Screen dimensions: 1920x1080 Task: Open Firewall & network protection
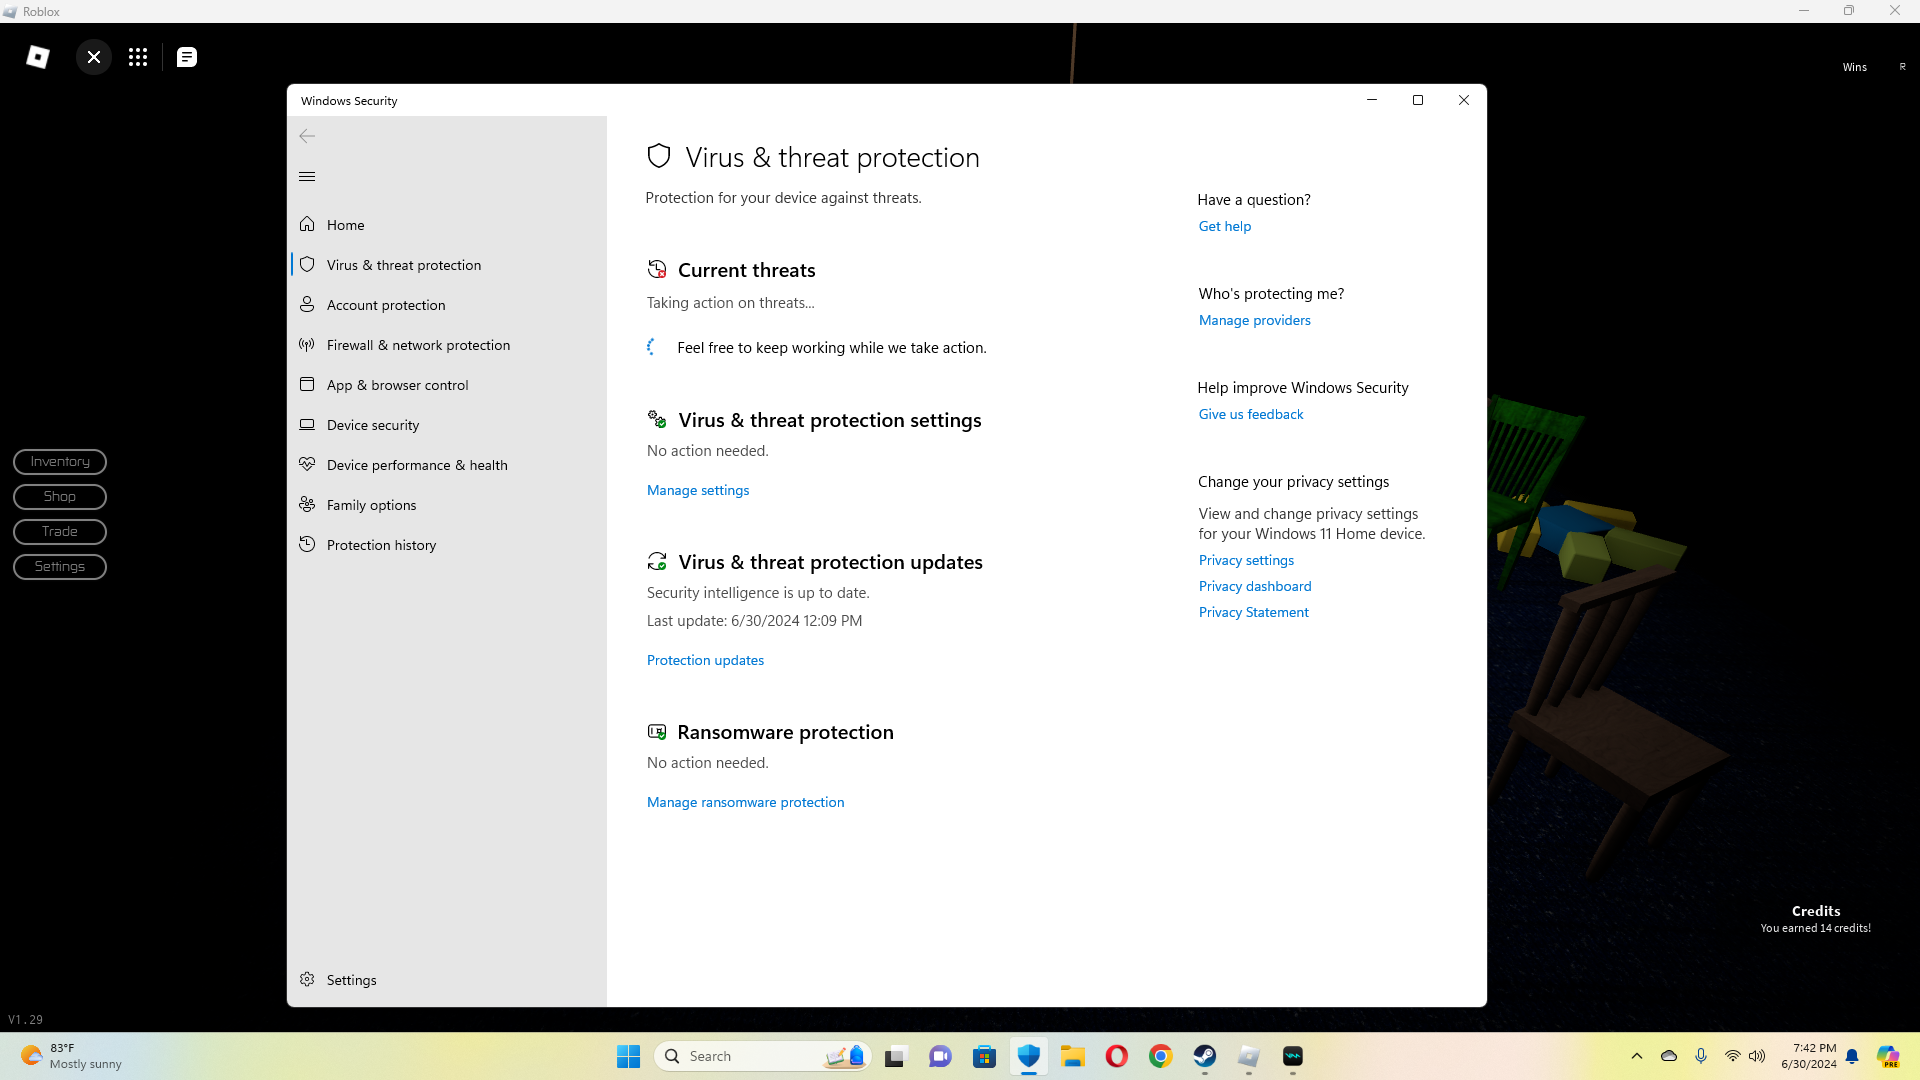(x=447, y=345)
